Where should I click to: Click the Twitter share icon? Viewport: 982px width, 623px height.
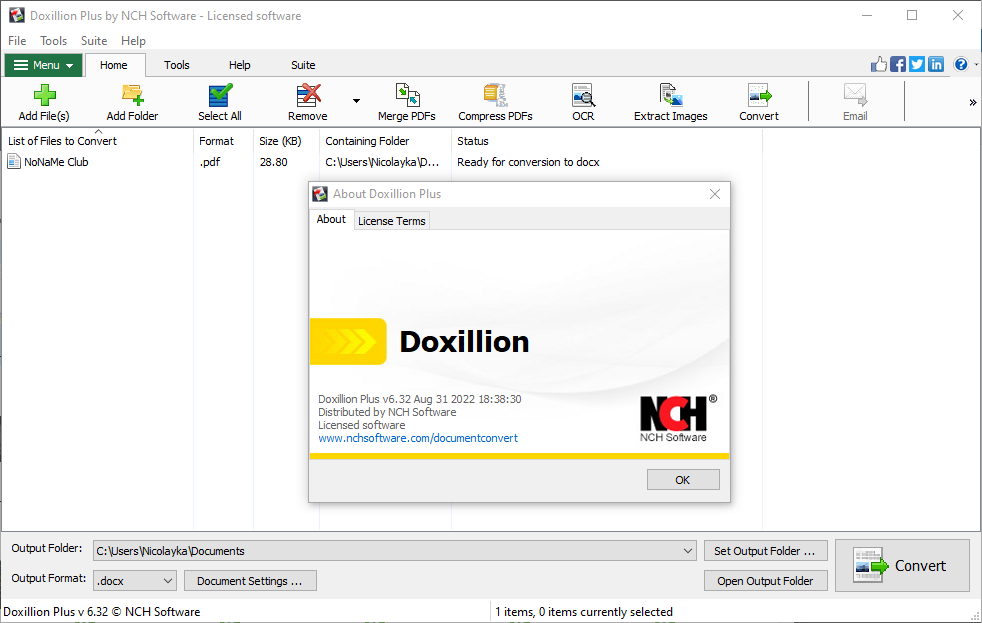[x=917, y=64]
